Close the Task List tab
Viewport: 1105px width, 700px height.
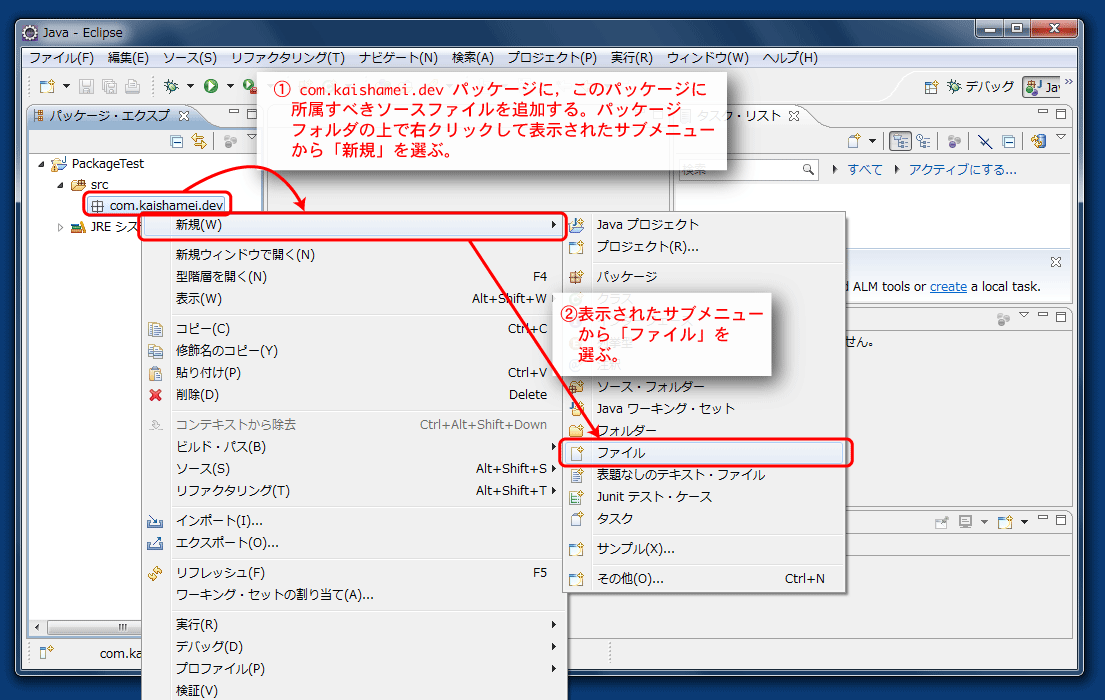(794, 116)
